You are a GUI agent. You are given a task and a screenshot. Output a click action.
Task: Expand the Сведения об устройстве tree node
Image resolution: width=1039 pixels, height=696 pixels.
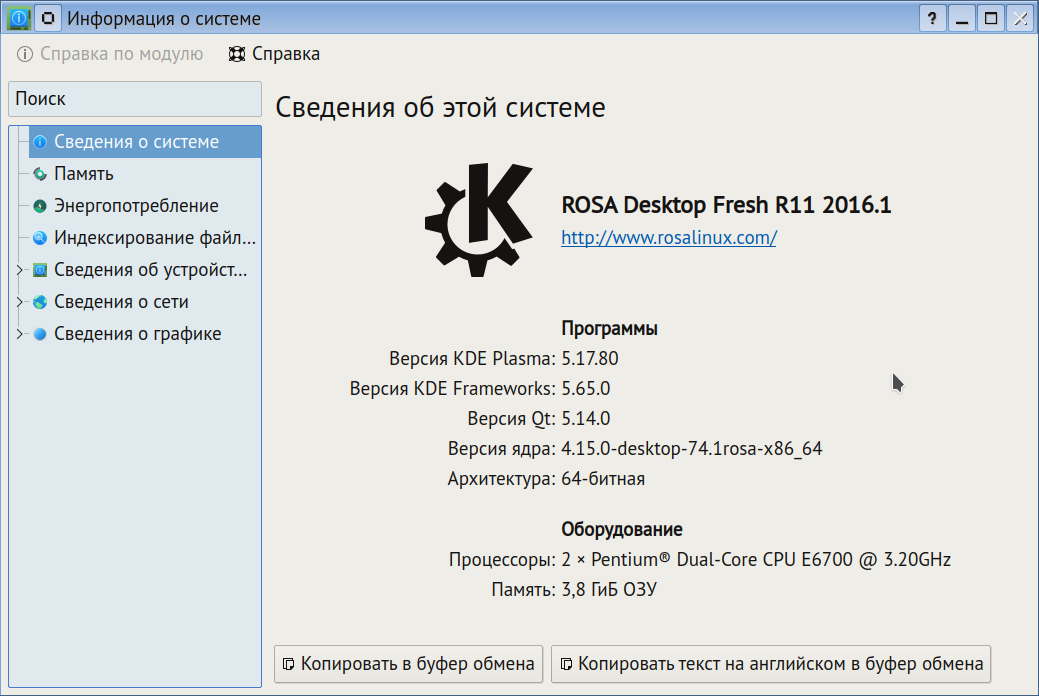tap(19, 270)
